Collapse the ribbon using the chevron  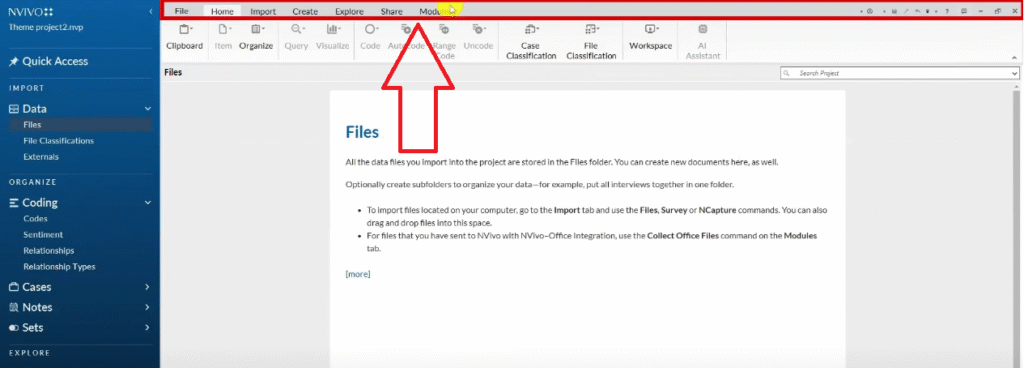click(x=1015, y=58)
